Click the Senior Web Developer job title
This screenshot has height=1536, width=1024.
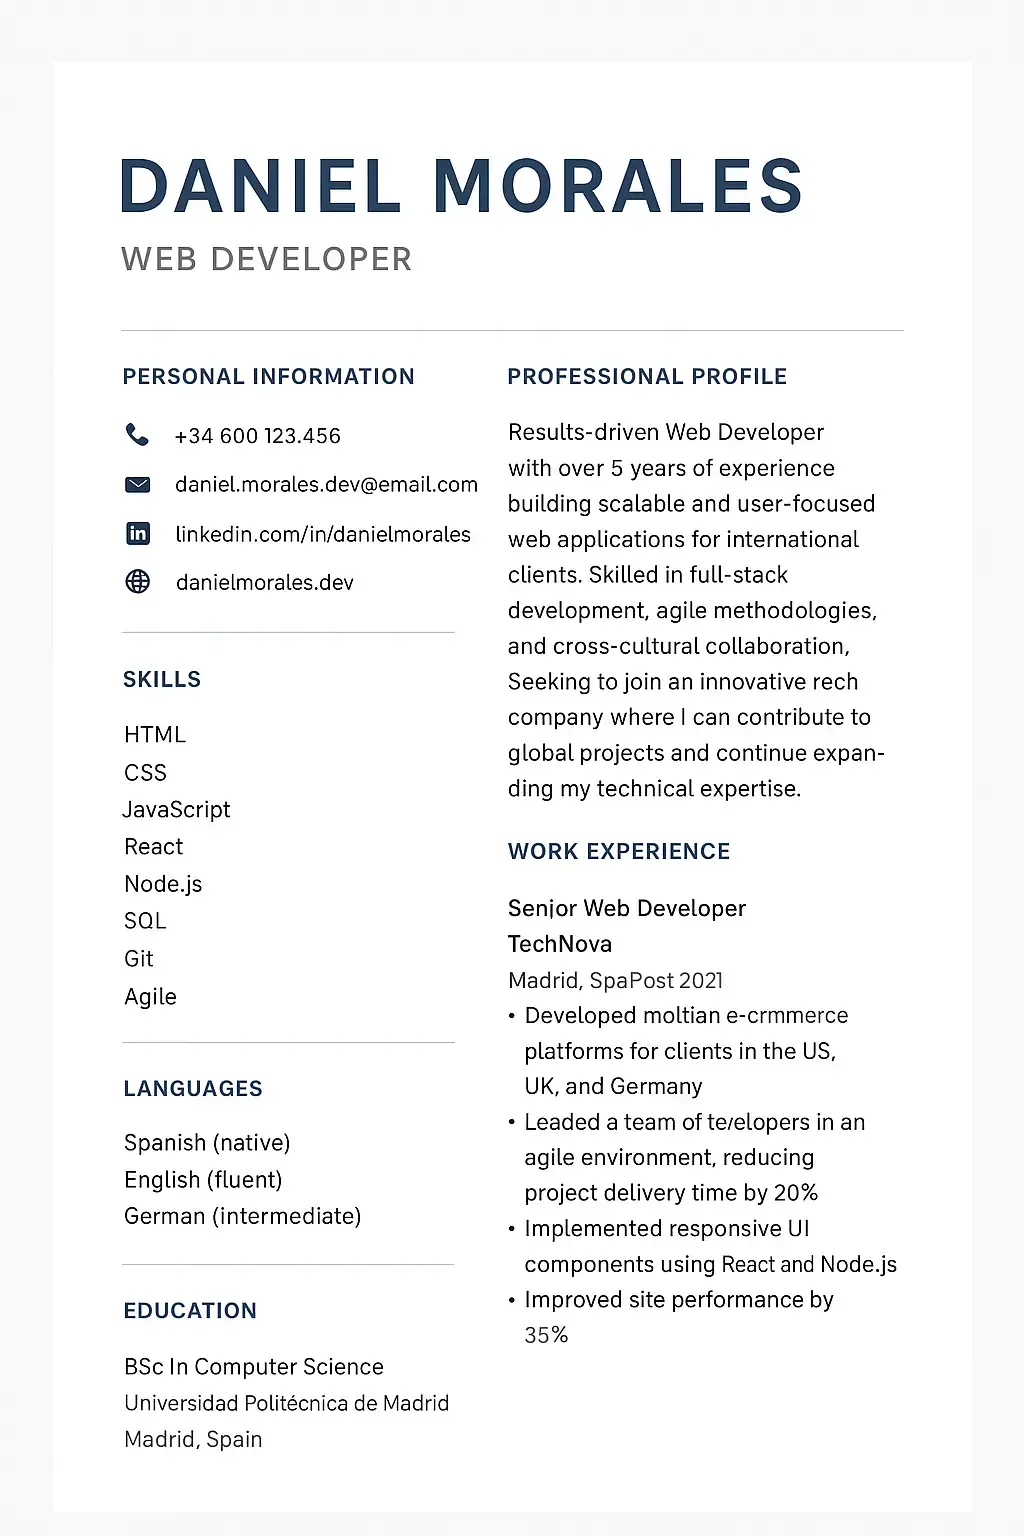click(x=627, y=908)
